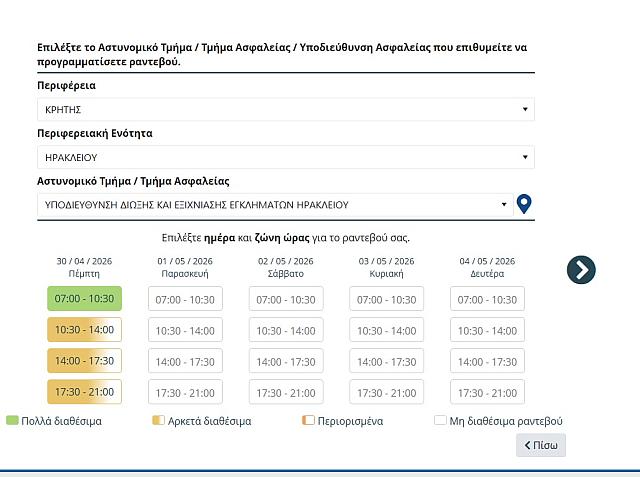Click 14:00 - 17:30 slot on Κυριακή
This screenshot has height=477, width=640.
(x=386, y=361)
